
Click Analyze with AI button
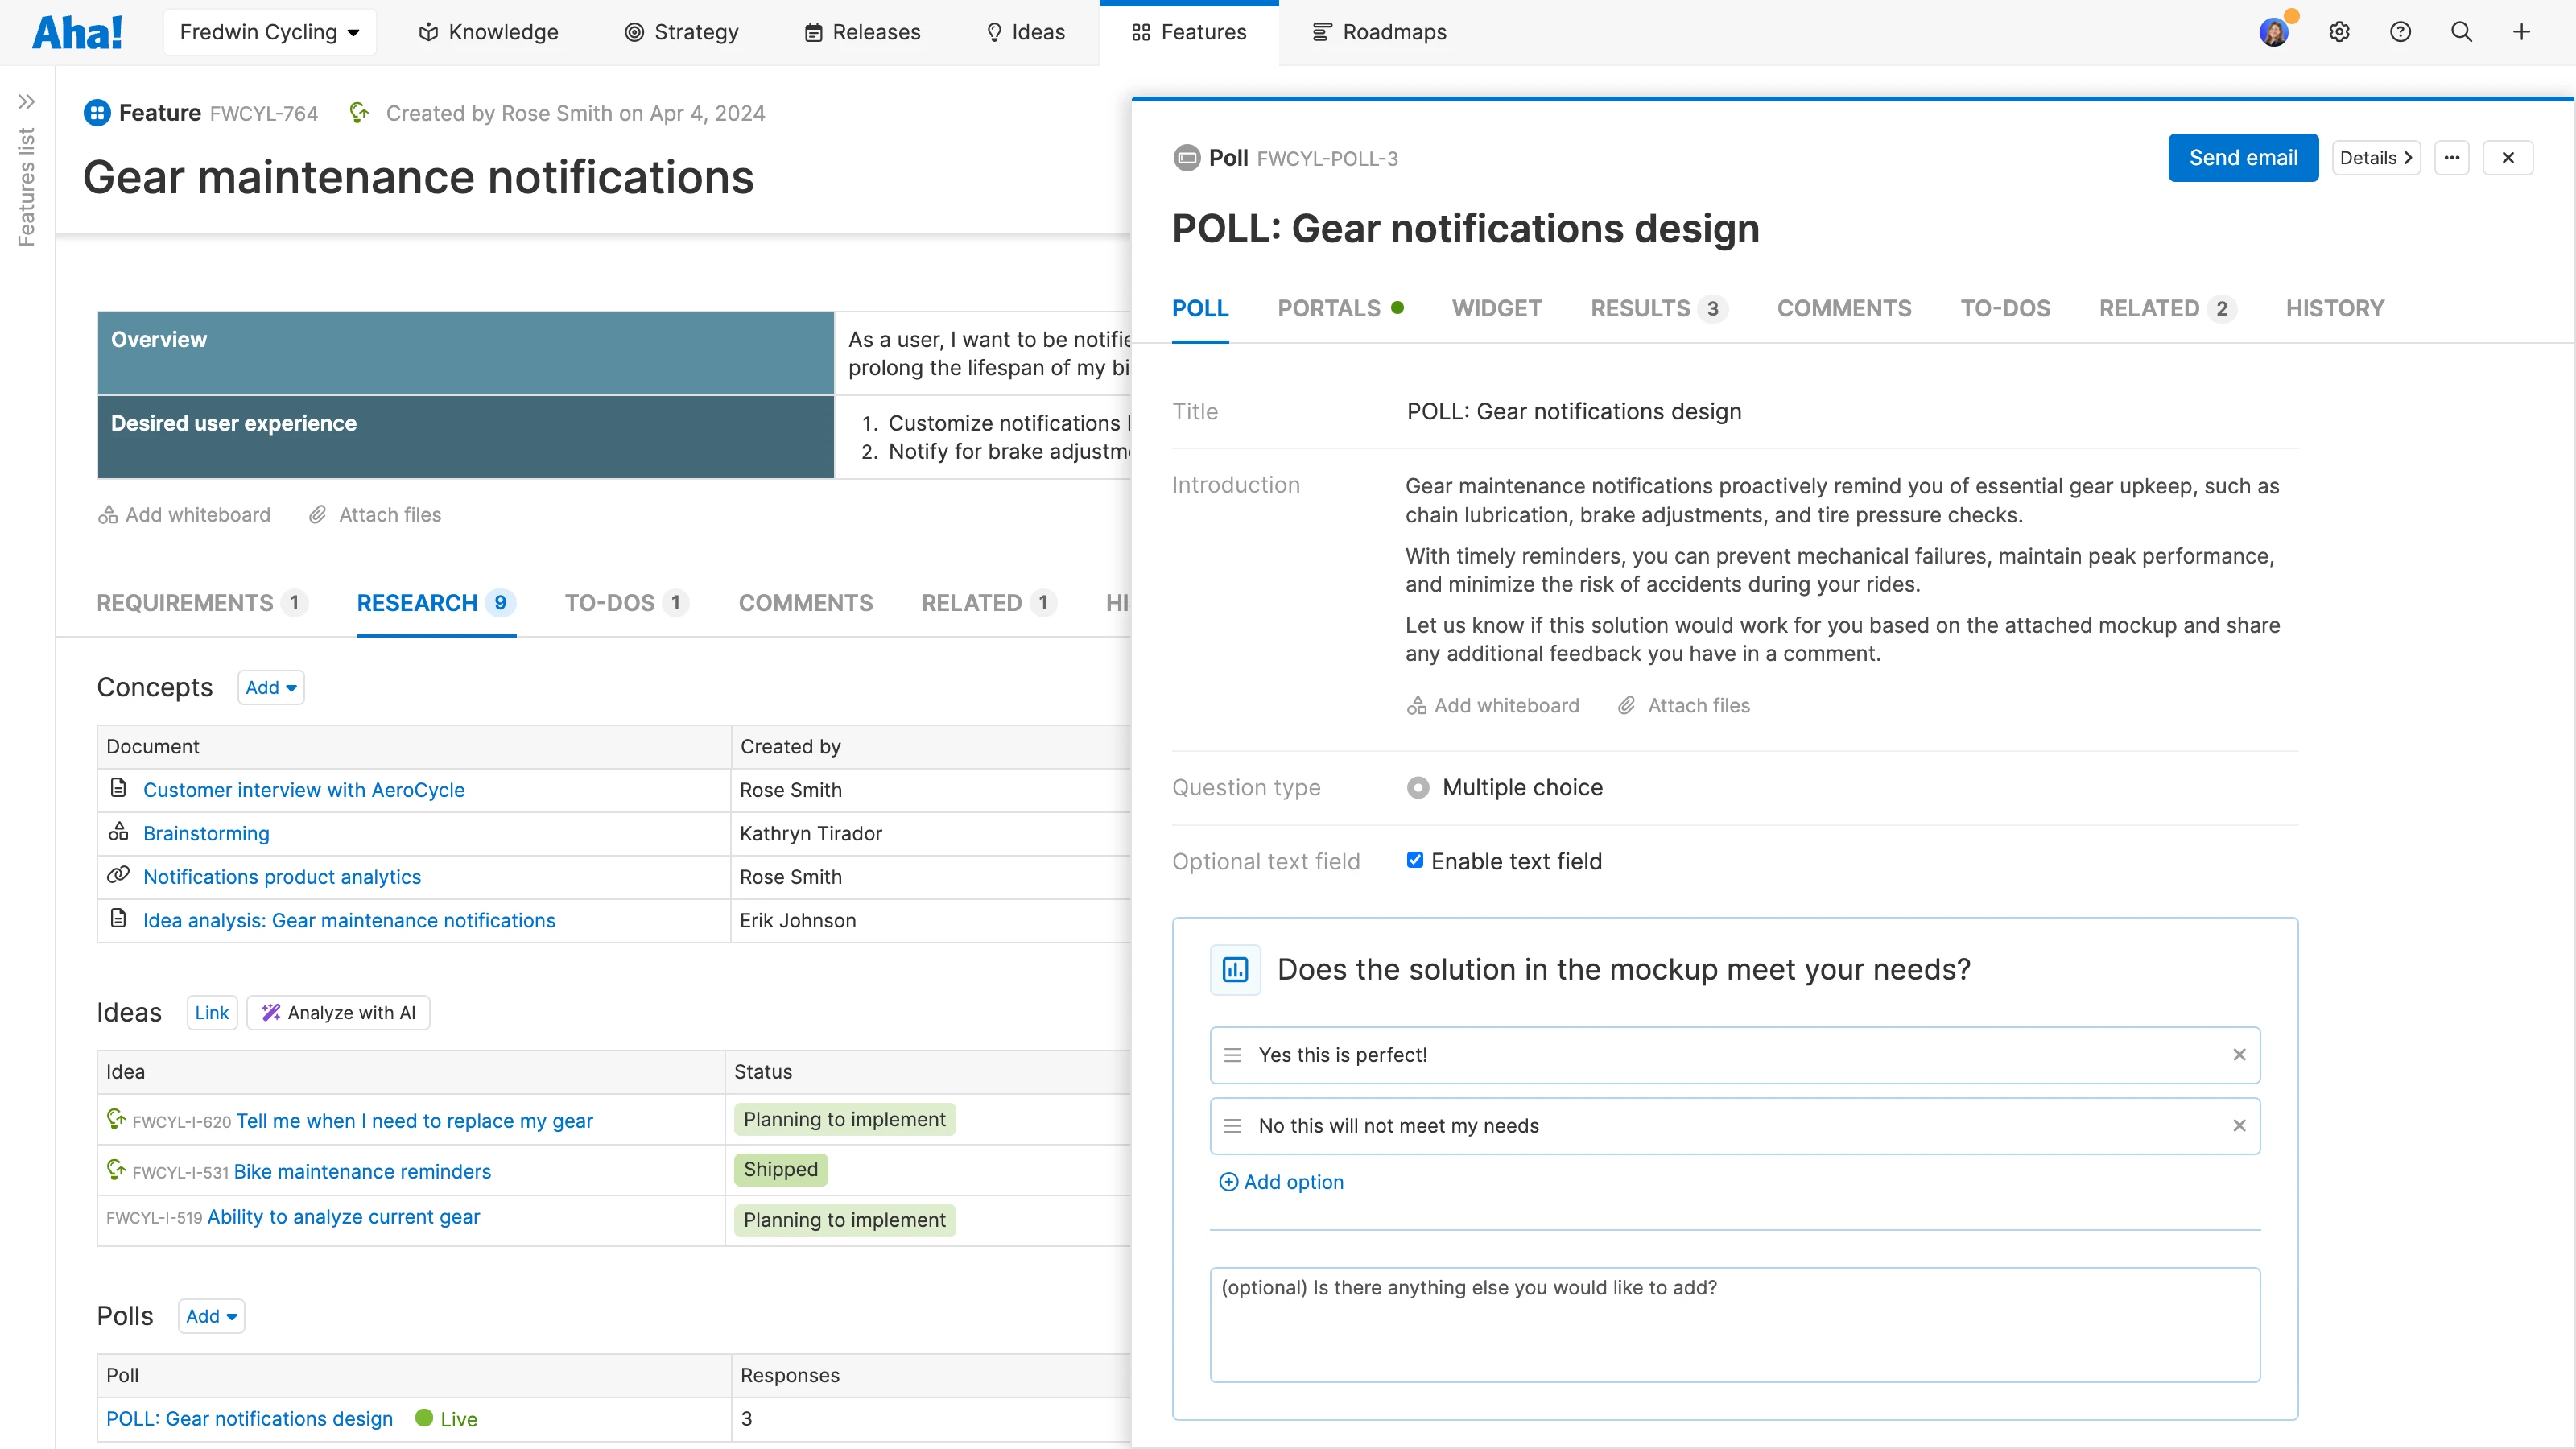339,1013
